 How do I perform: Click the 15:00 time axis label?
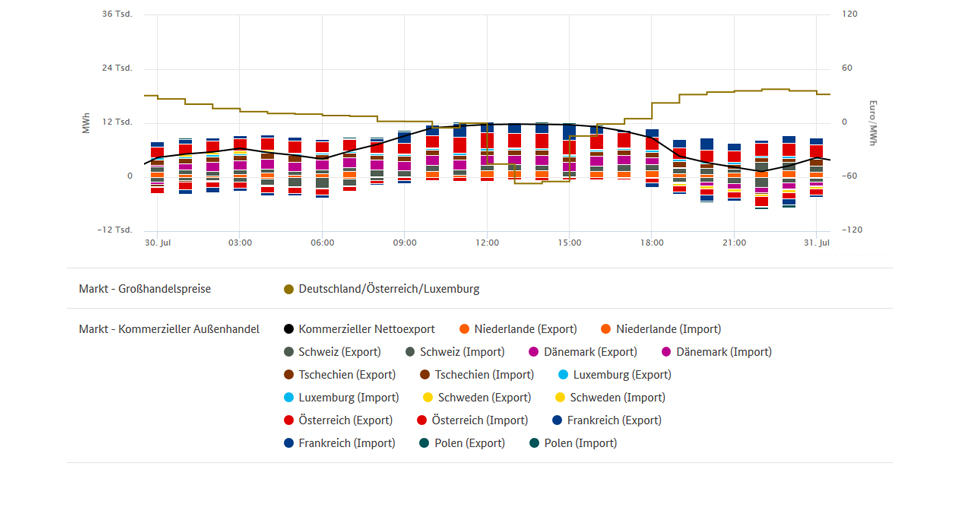point(569,243)
